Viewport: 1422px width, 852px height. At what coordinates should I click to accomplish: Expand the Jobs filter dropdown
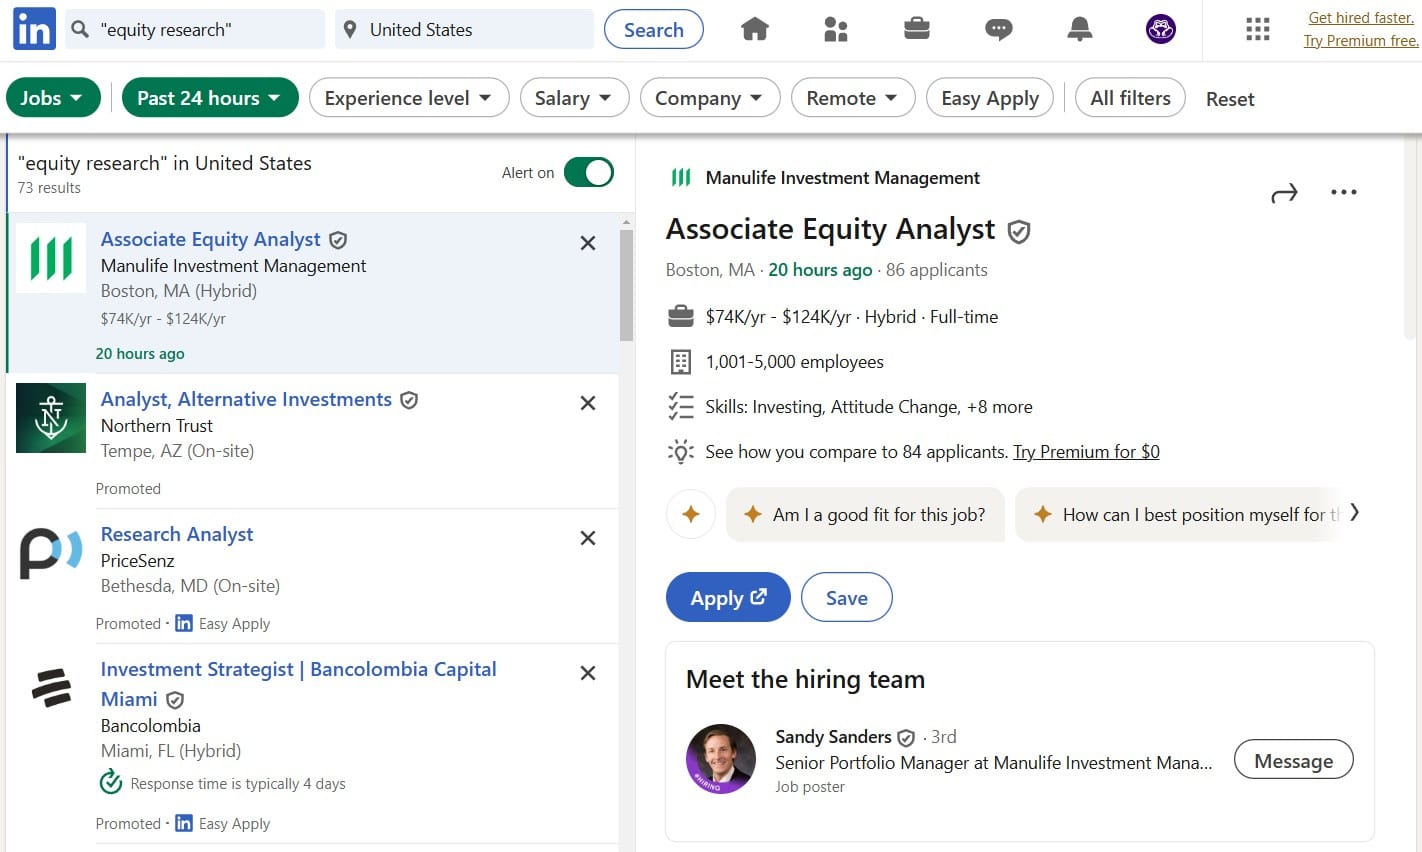tap(53, 98)
